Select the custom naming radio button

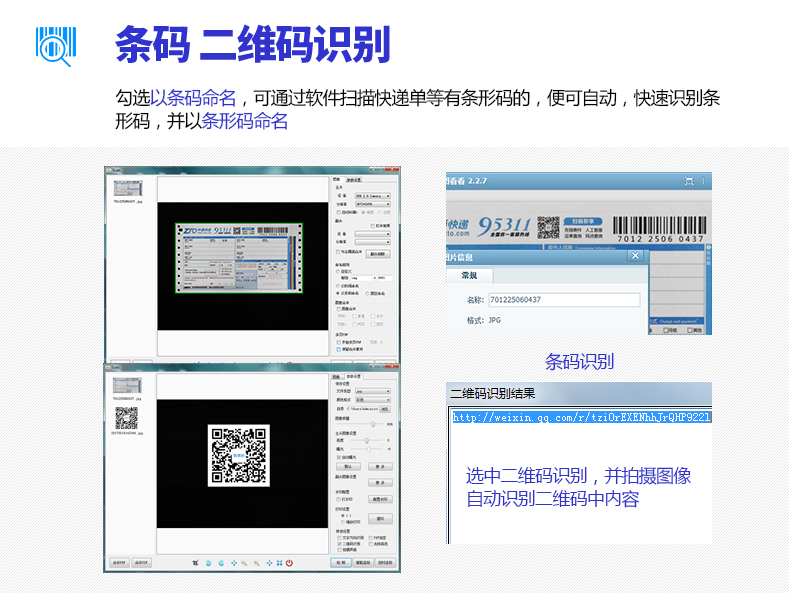click(338, 272)
